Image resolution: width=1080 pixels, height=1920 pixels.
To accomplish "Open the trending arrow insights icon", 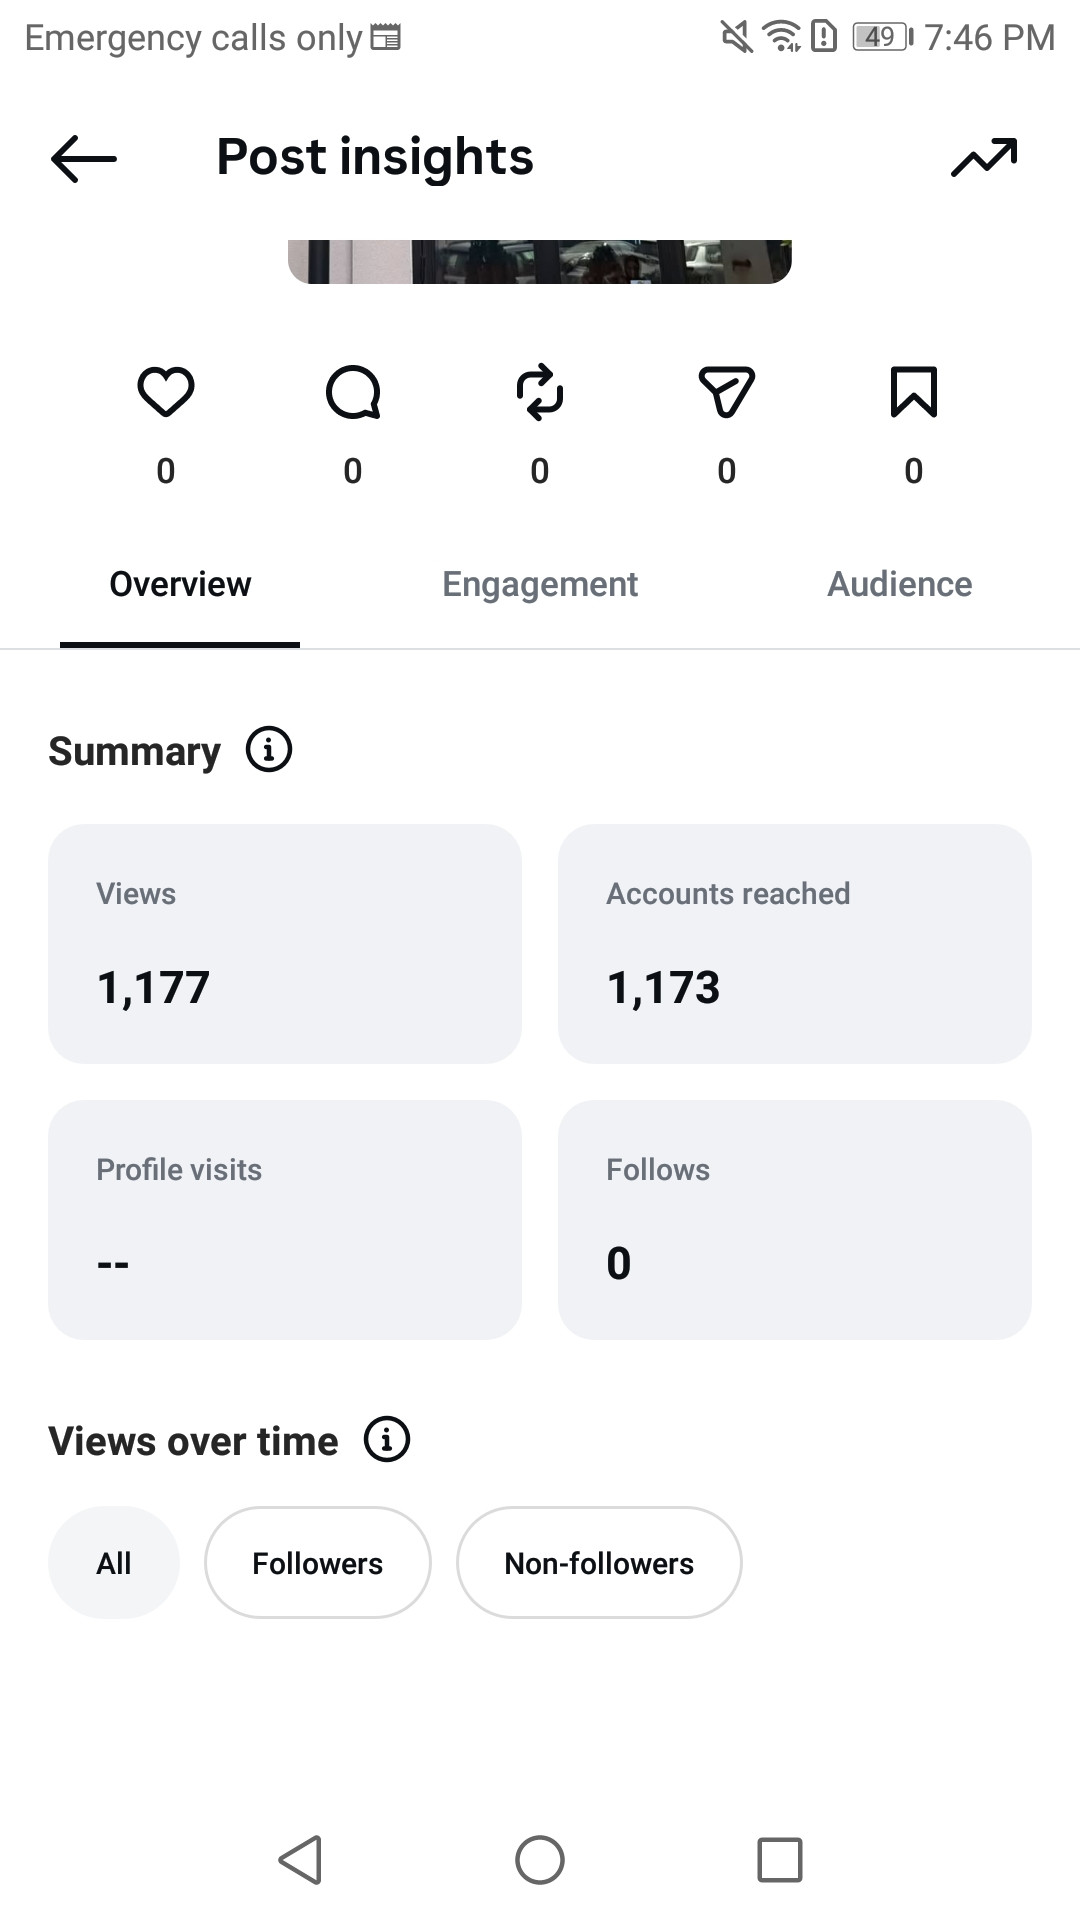I will [984, 158].
